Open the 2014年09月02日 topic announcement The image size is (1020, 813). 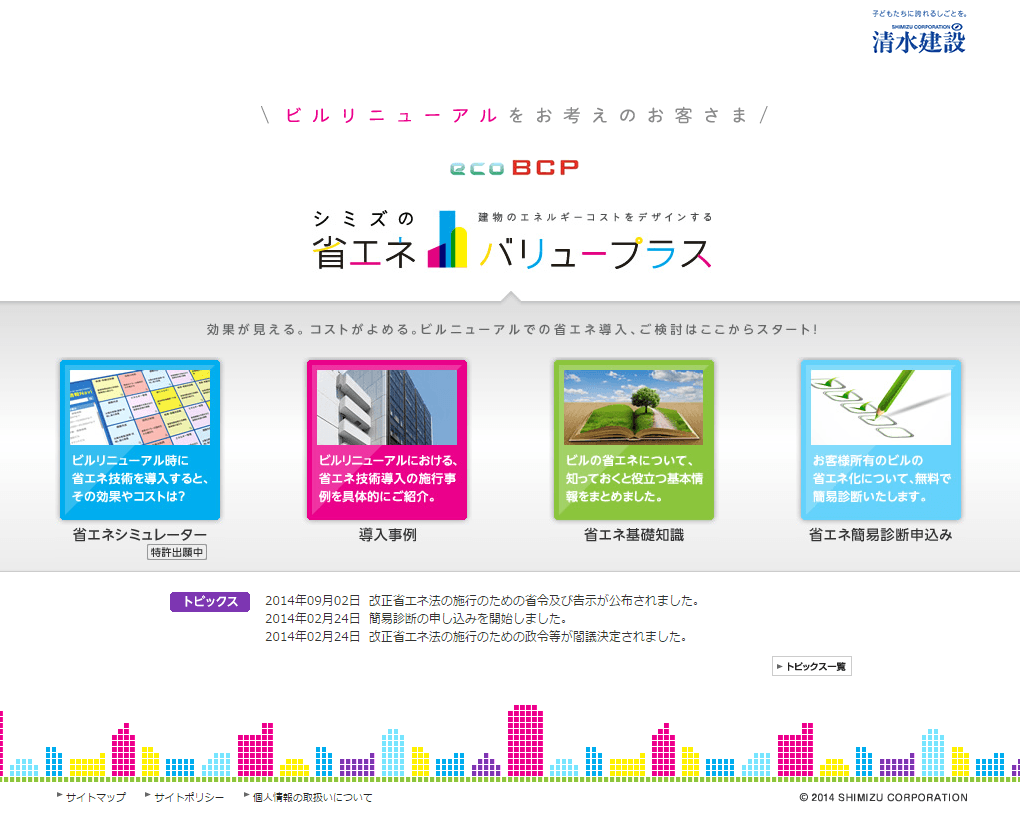point(483,600)
